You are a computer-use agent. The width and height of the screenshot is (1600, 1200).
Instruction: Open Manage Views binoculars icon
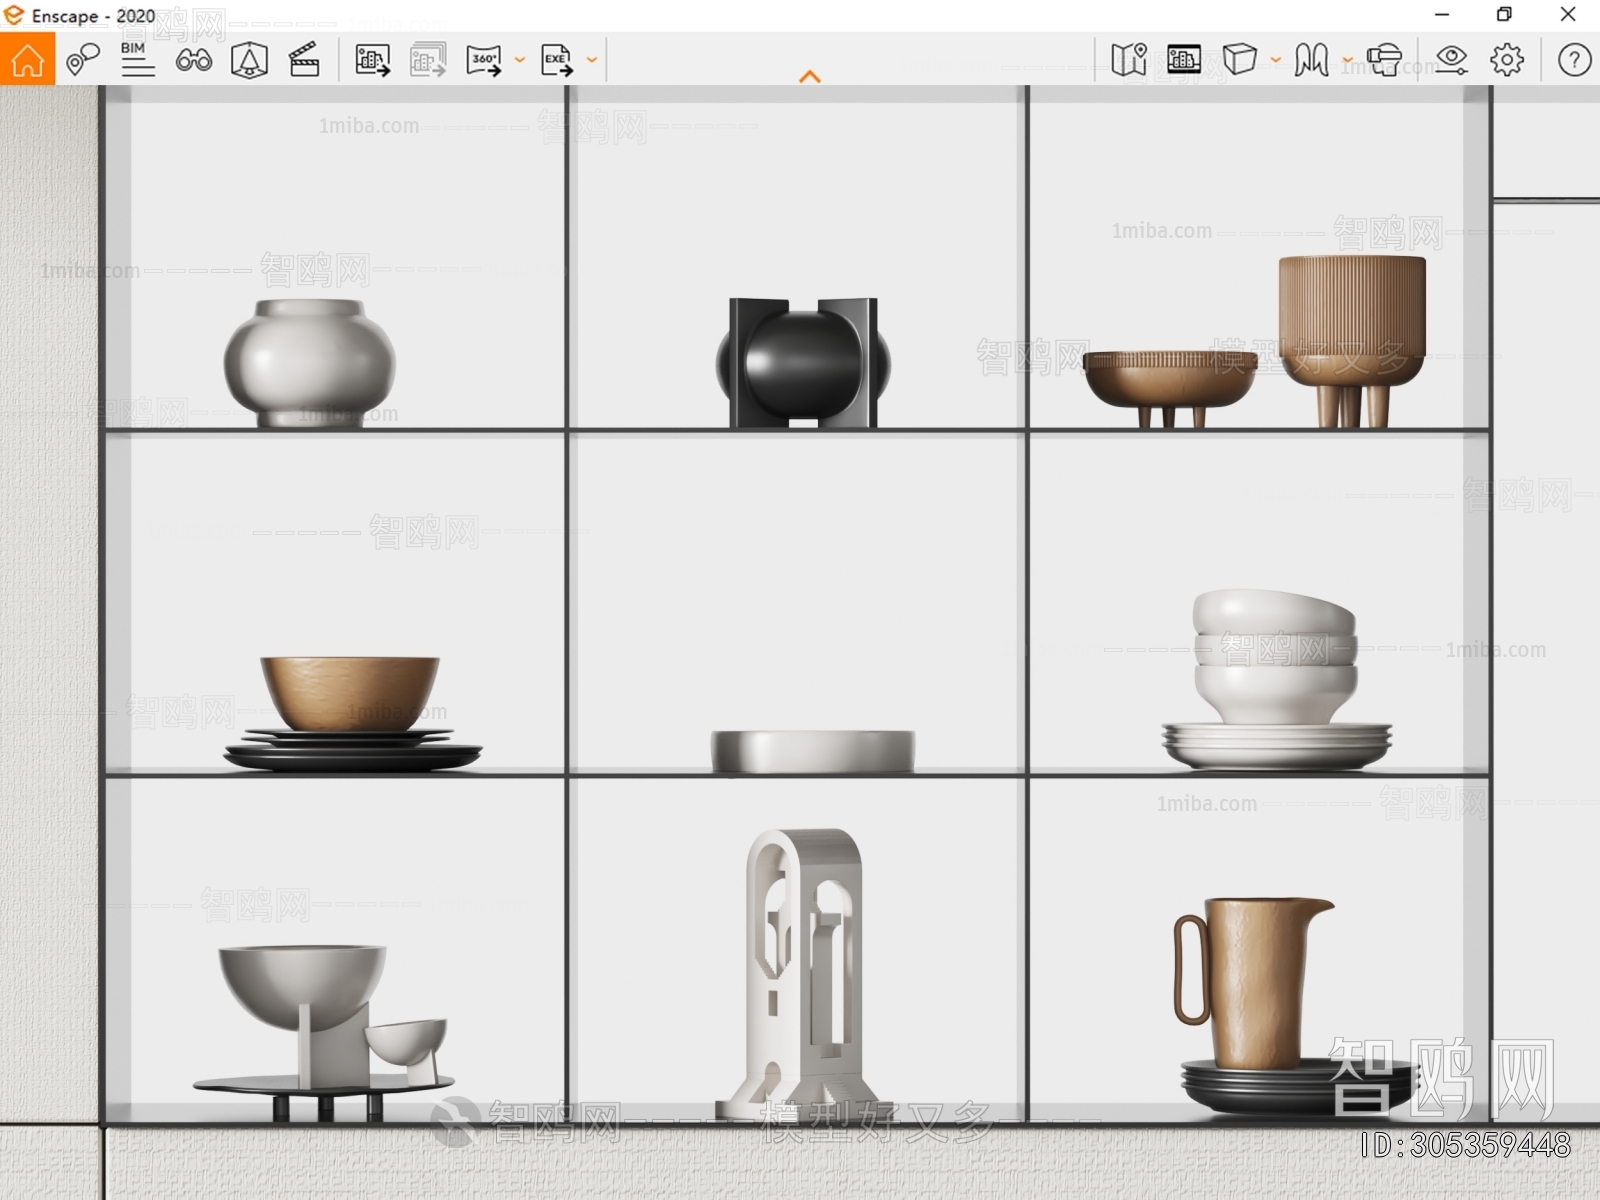pyautogui.click(x=193, y=61)
